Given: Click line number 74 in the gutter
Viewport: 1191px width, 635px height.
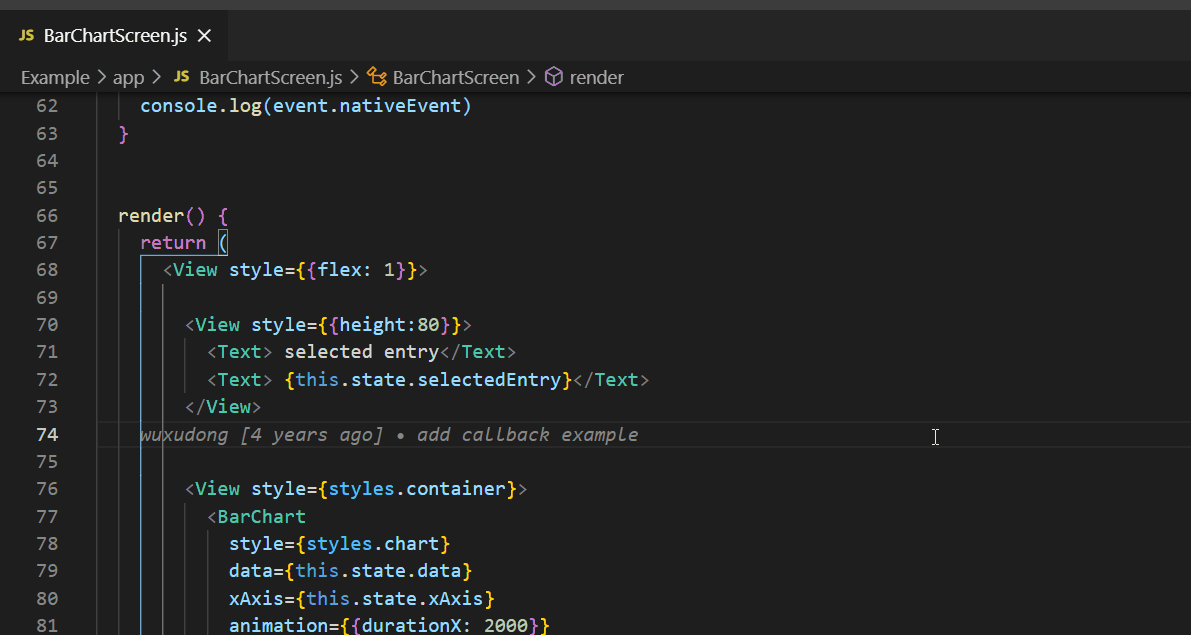Looking at the screenshot, I should pyautogui.click(x=47, y=434).
